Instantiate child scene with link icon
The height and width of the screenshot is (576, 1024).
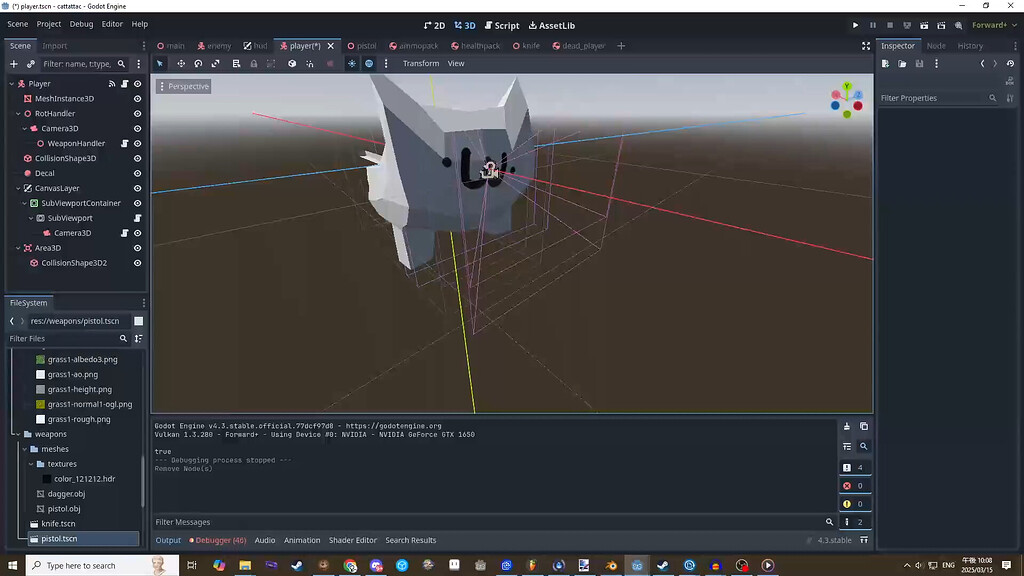31,64
